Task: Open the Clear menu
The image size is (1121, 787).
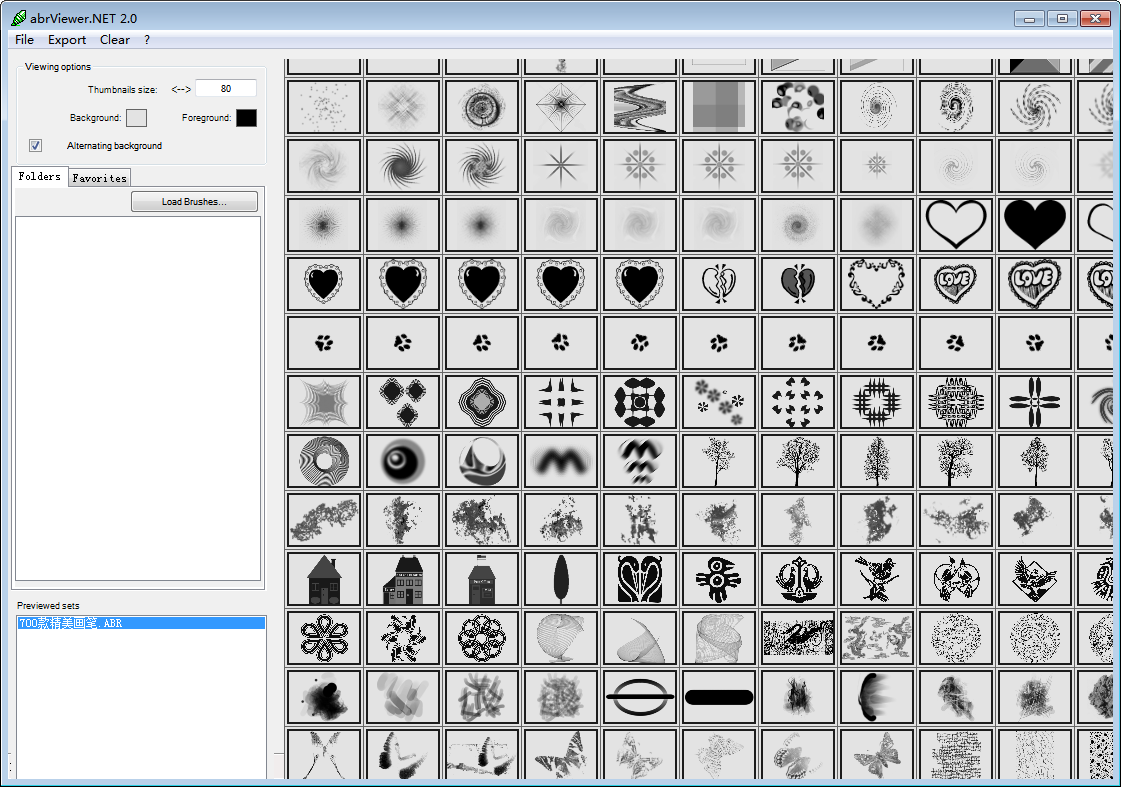Action: (114, 40)
